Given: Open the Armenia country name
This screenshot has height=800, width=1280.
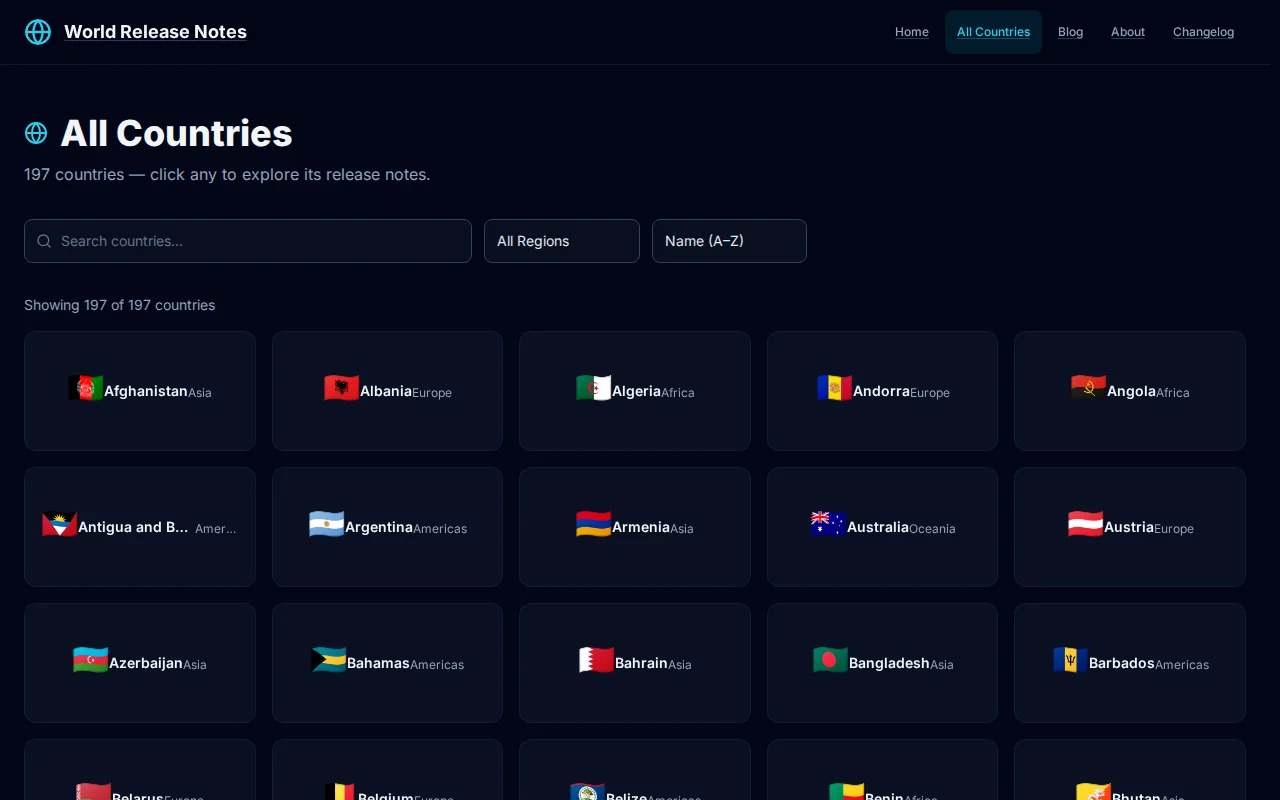Looking at the screenshot, I should 641,527.
